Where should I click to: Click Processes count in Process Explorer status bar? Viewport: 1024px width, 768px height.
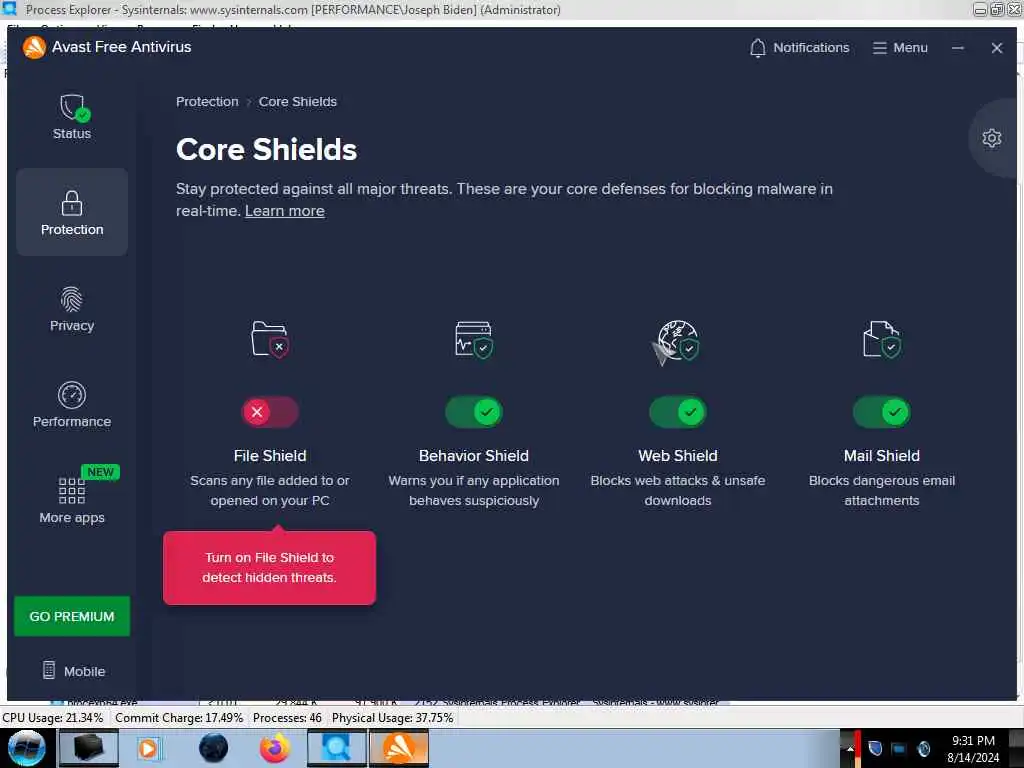pyautogui.click(x=287, y=718)
